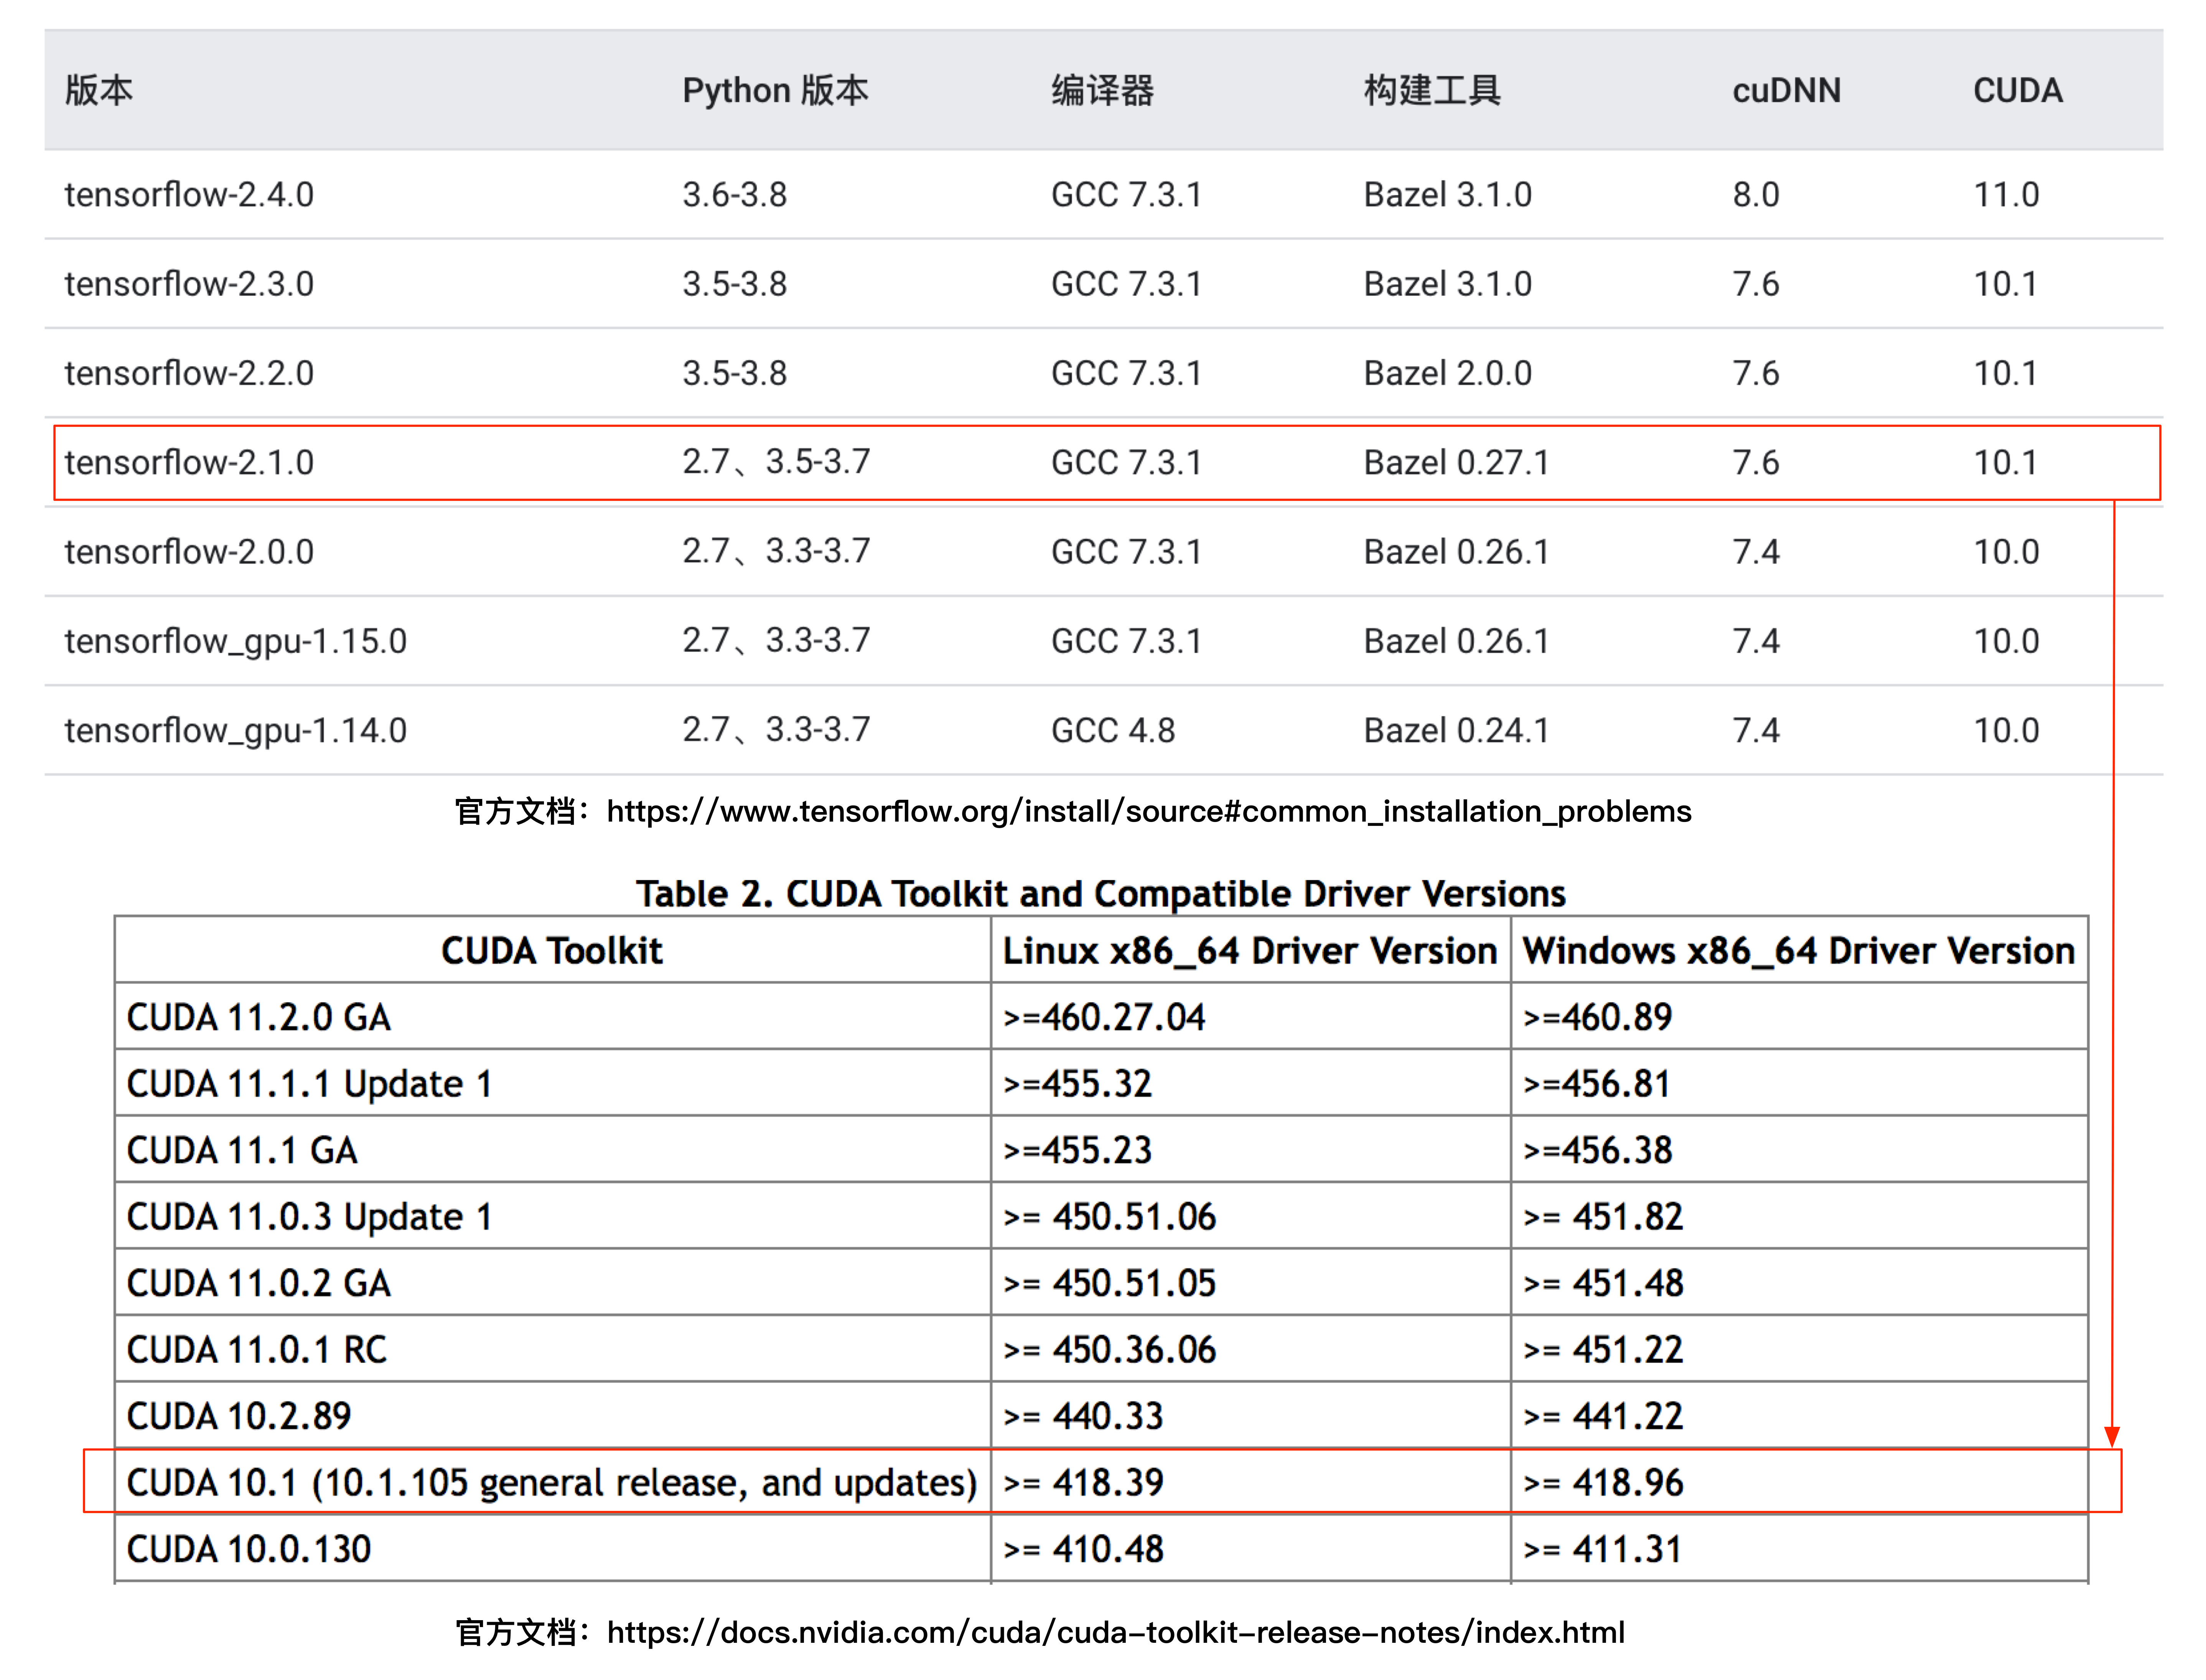Click the tensorflow_gpu-1.15.0 row label
Screen dimensions: 2206x1680
coord(235,641)
